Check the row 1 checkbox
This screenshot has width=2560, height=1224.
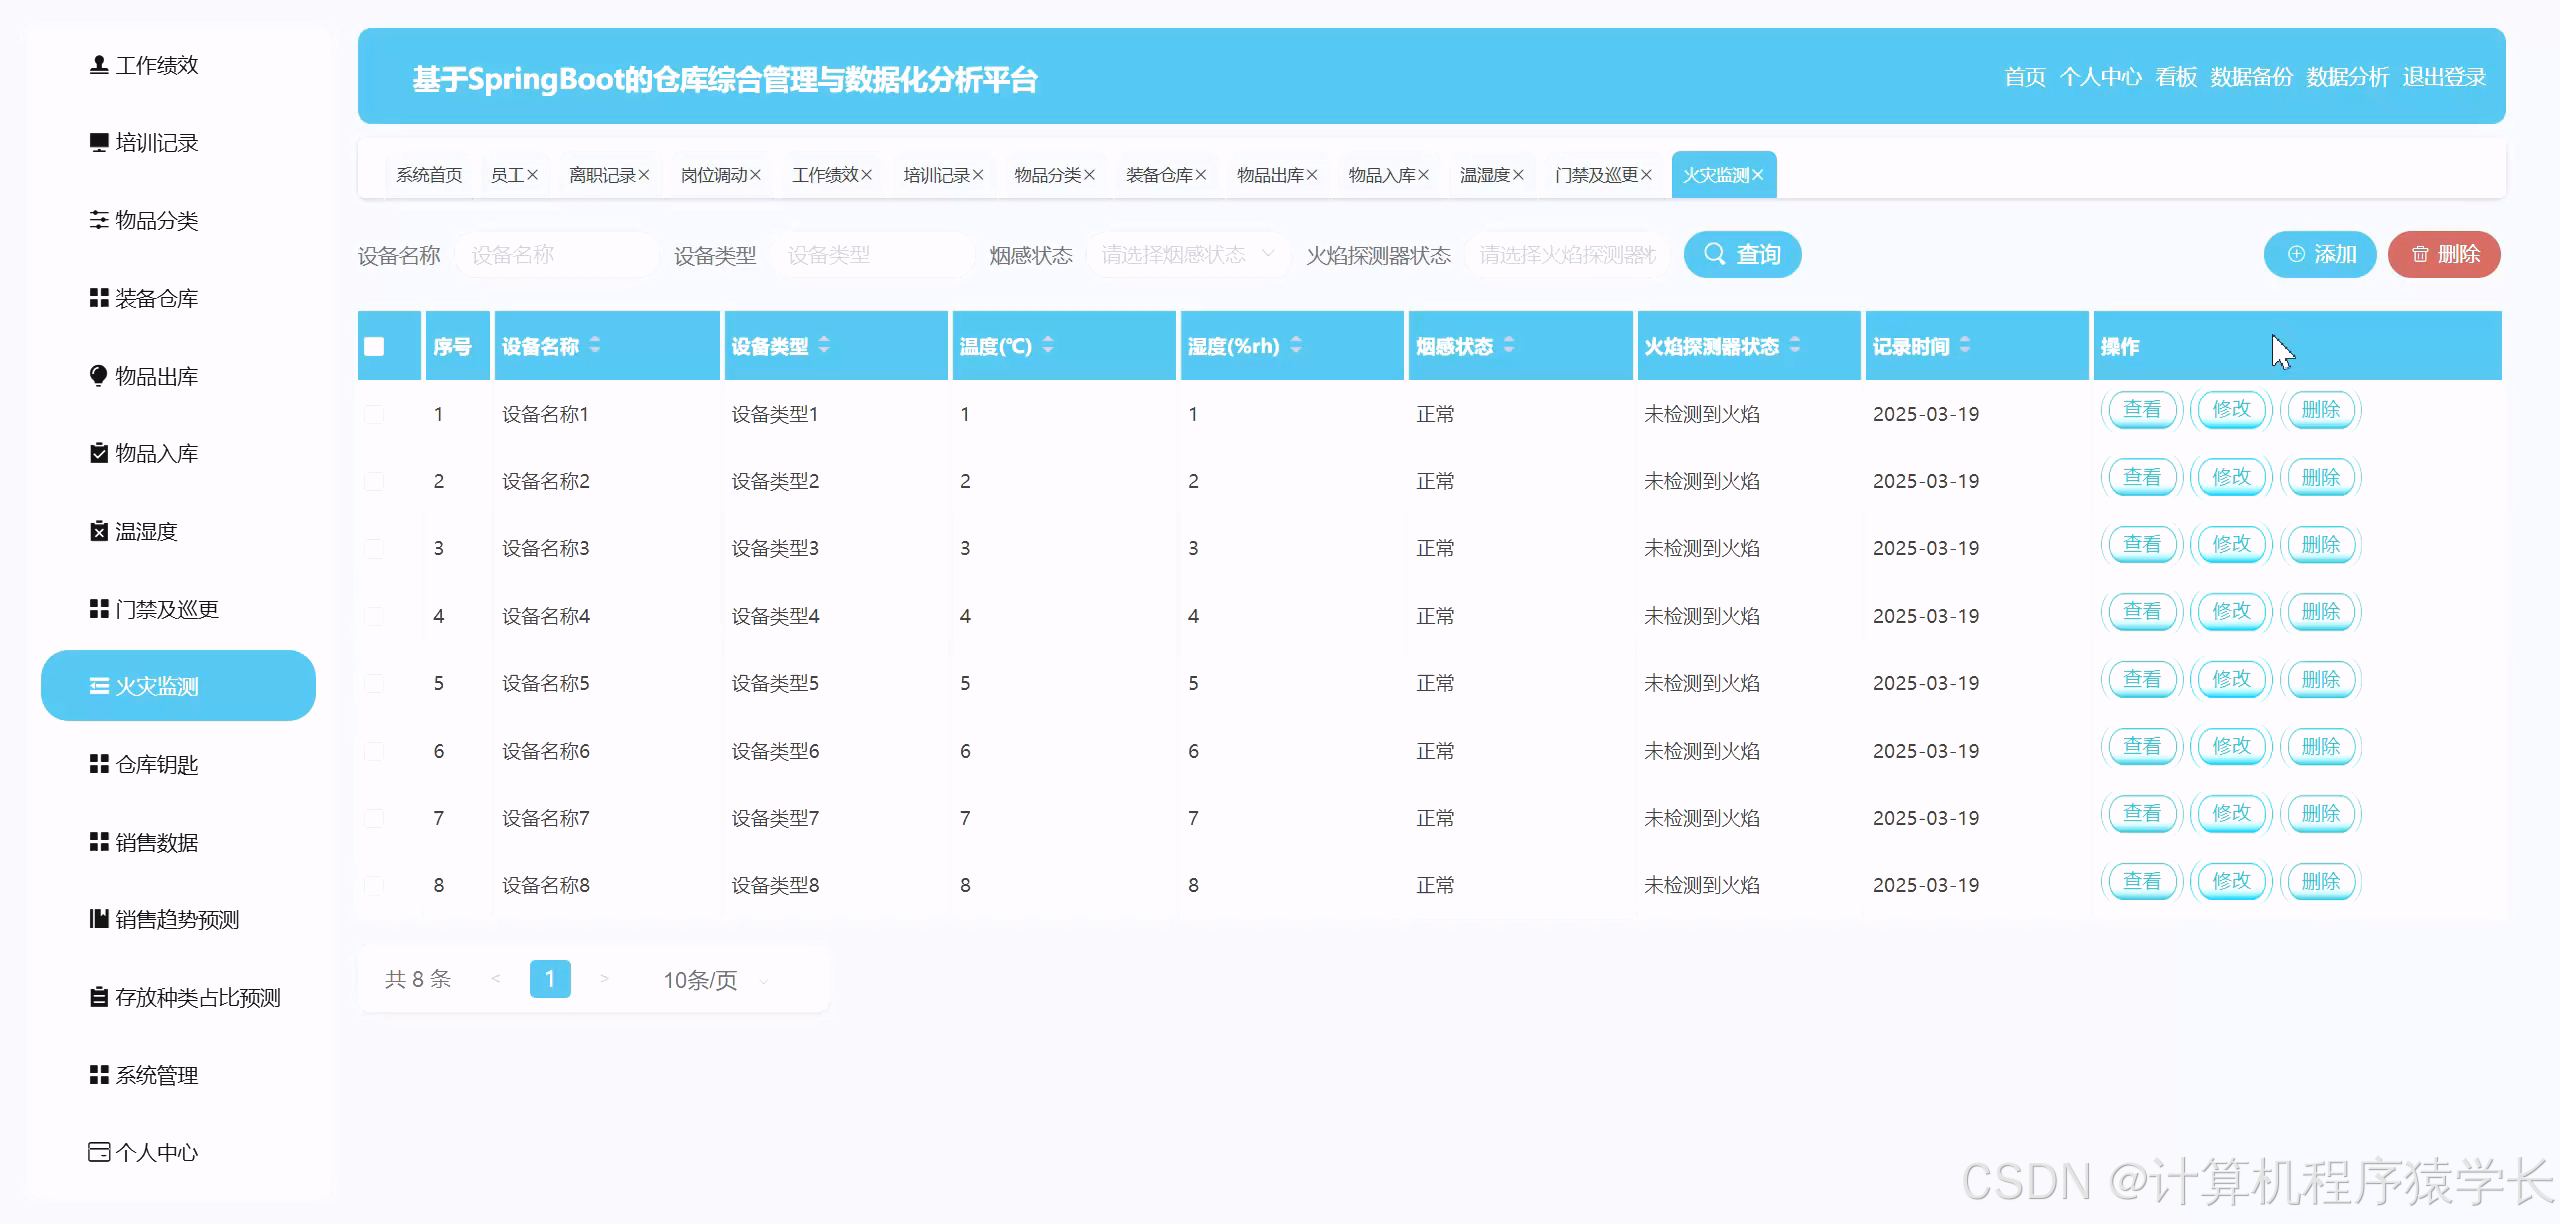[x=374, y=414]
